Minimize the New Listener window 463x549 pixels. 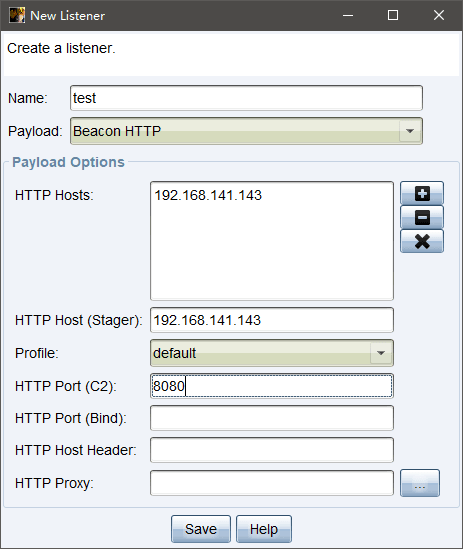(348, 15)
